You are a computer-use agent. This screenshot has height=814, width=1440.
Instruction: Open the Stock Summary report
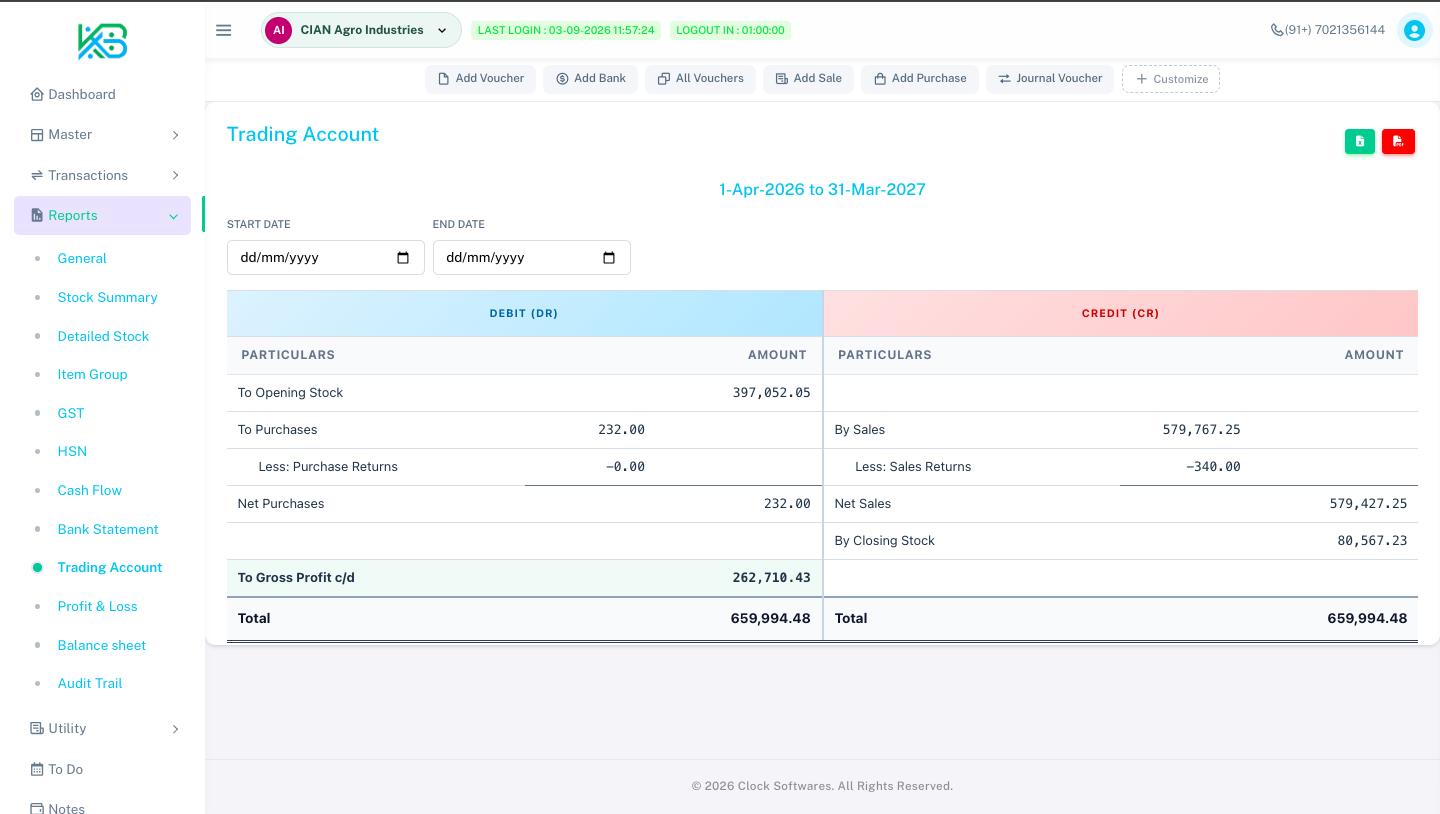click(108, 298)
